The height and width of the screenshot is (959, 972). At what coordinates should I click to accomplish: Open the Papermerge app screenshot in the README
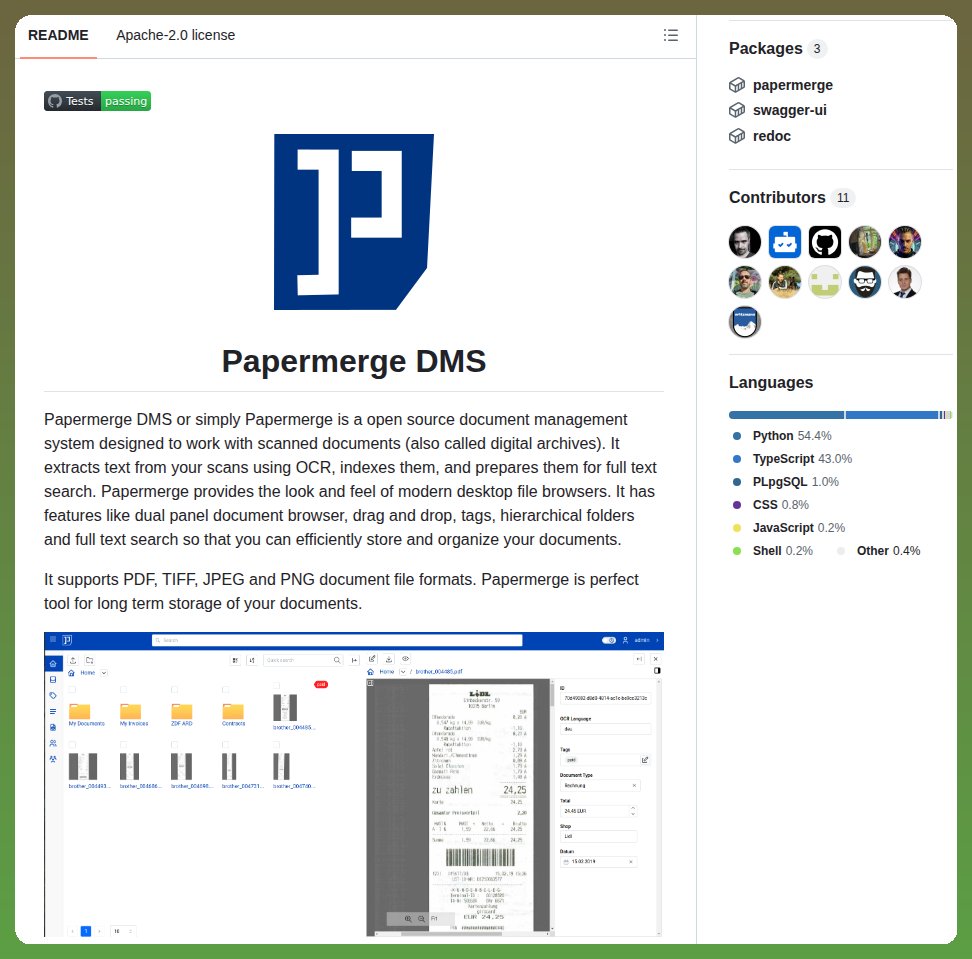tap(354, 784)
